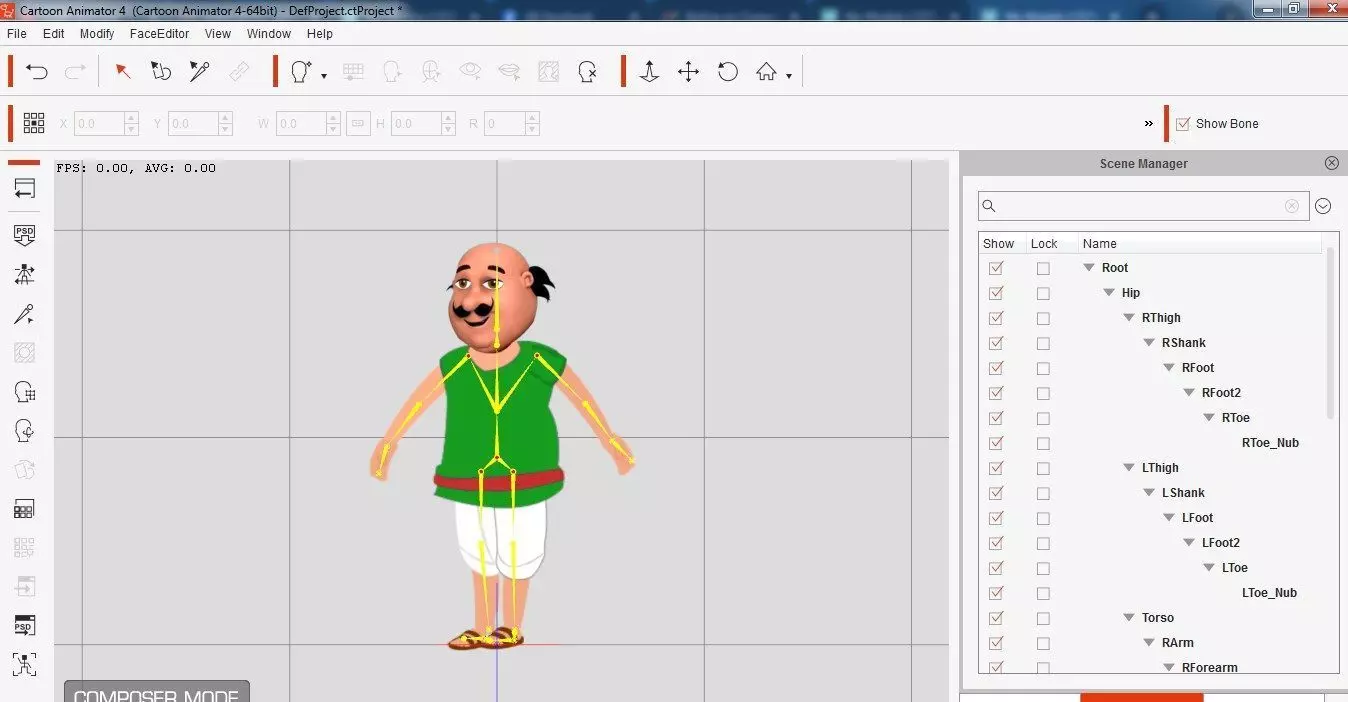The height and width of the screenshot is (702, 1348).
Task: Collapse the RShank tree node
Action: pyautogui.click(x=1149, y=343)
